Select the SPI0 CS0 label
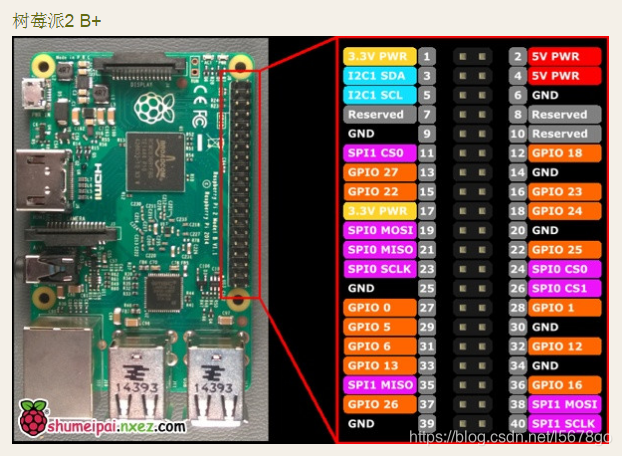This screenshot has height=456, width=622. (x=564, y=269)
